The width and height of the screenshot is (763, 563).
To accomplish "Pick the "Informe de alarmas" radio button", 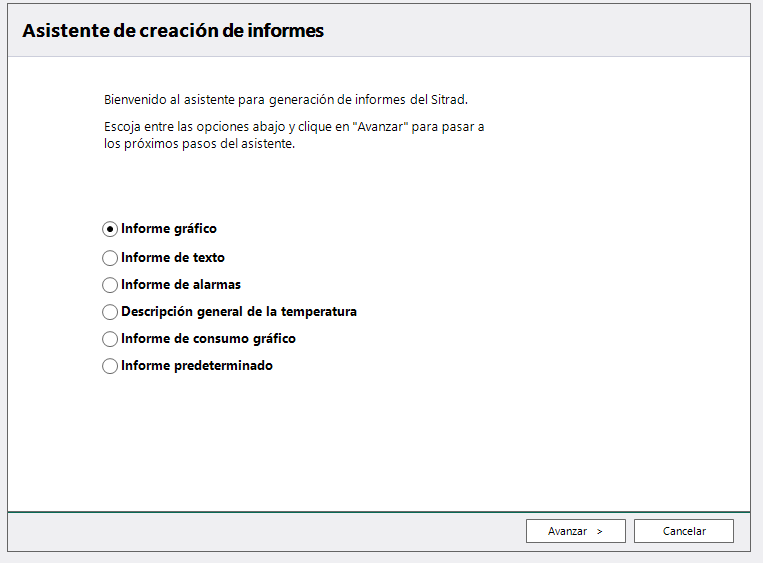I will [x=110, y=285].
